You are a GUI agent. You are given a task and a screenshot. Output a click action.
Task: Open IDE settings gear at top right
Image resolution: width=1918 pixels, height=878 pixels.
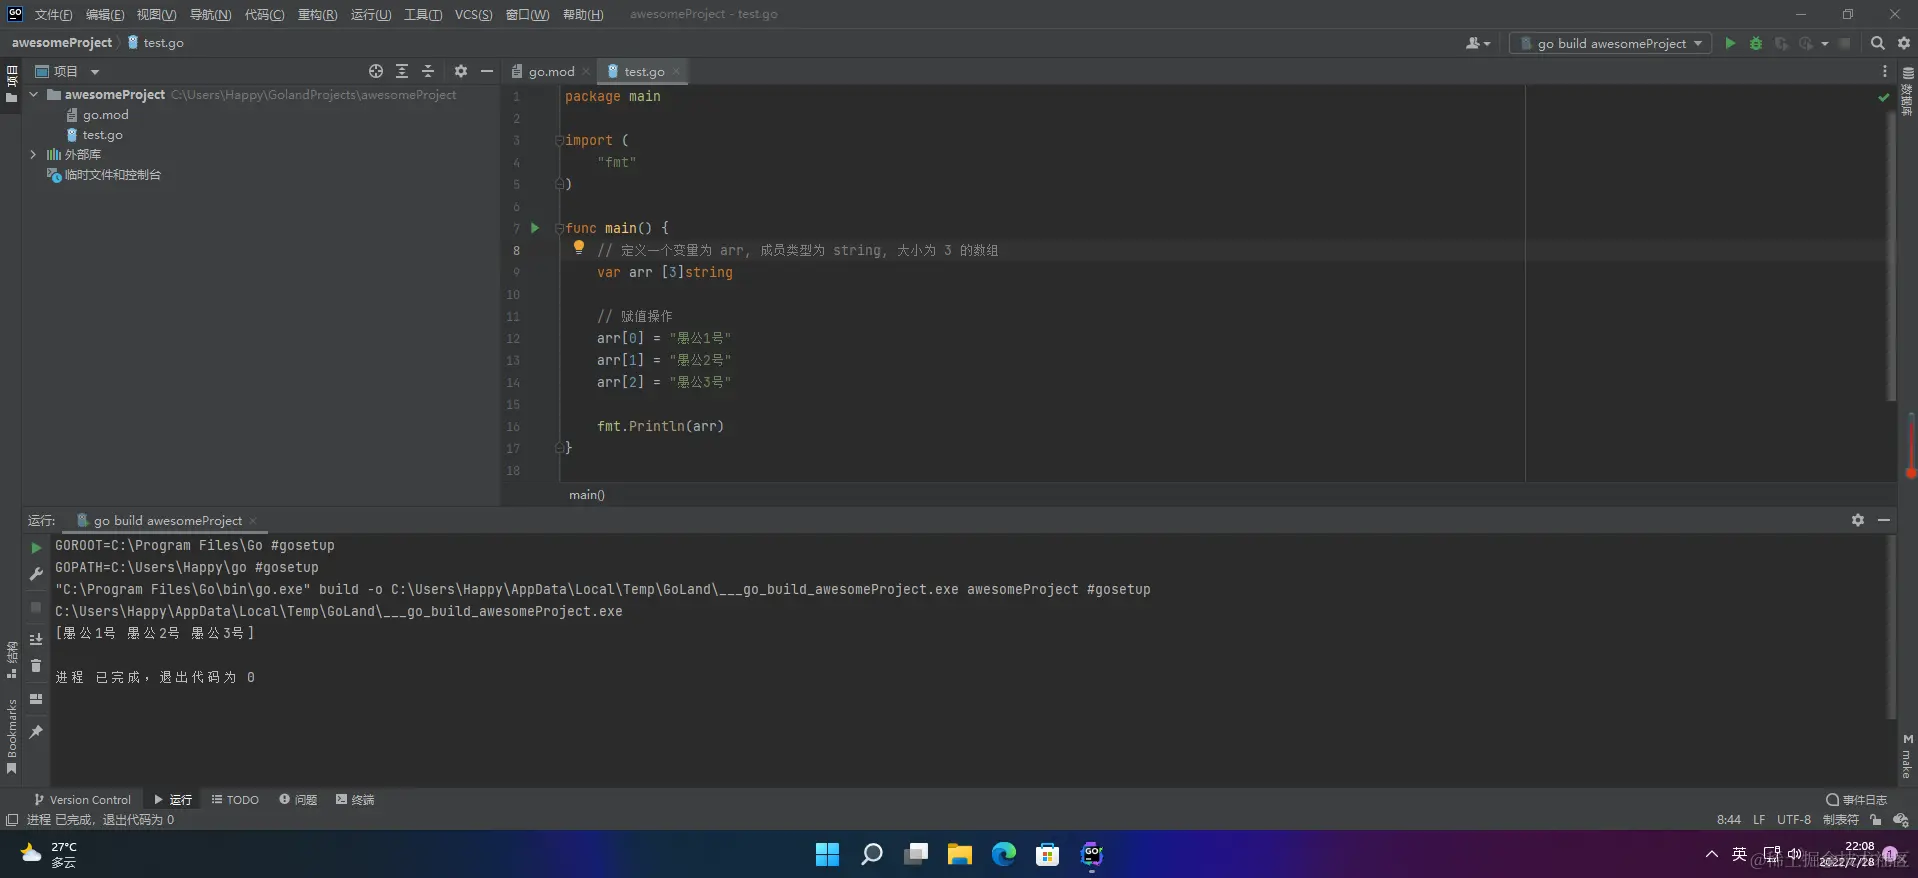coord(1904,43)
